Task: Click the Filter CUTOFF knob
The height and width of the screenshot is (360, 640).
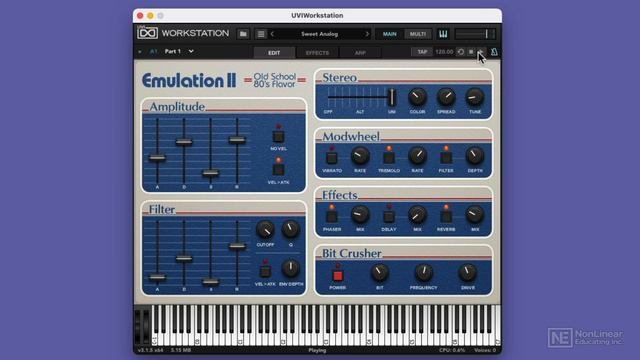Action: click(x=265, y=230)
